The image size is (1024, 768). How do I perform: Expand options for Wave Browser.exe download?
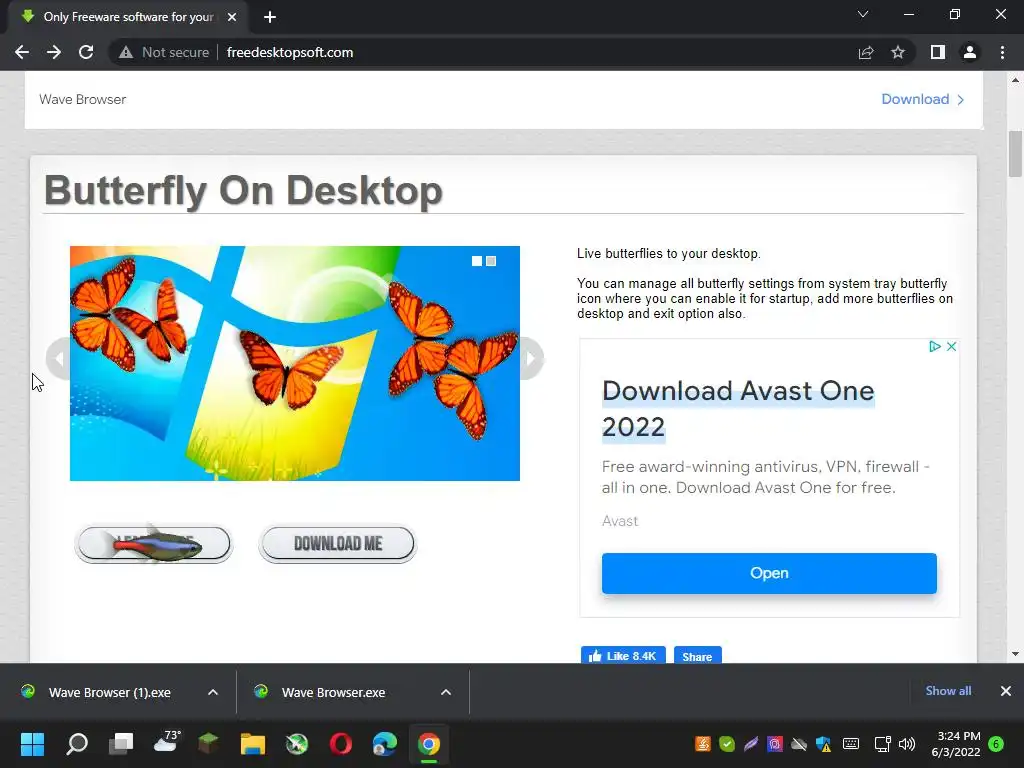pyautogui.click(x=446, y=692)
